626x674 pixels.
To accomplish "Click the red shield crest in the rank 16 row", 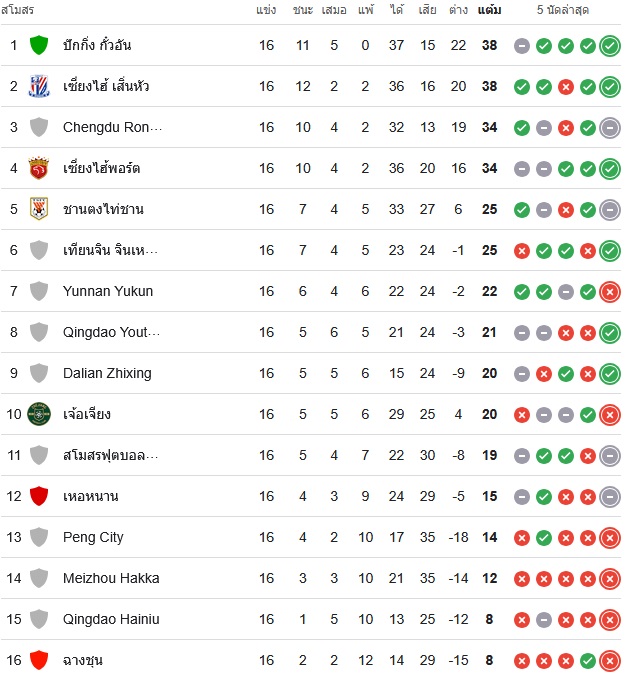I will pos(39,660).
